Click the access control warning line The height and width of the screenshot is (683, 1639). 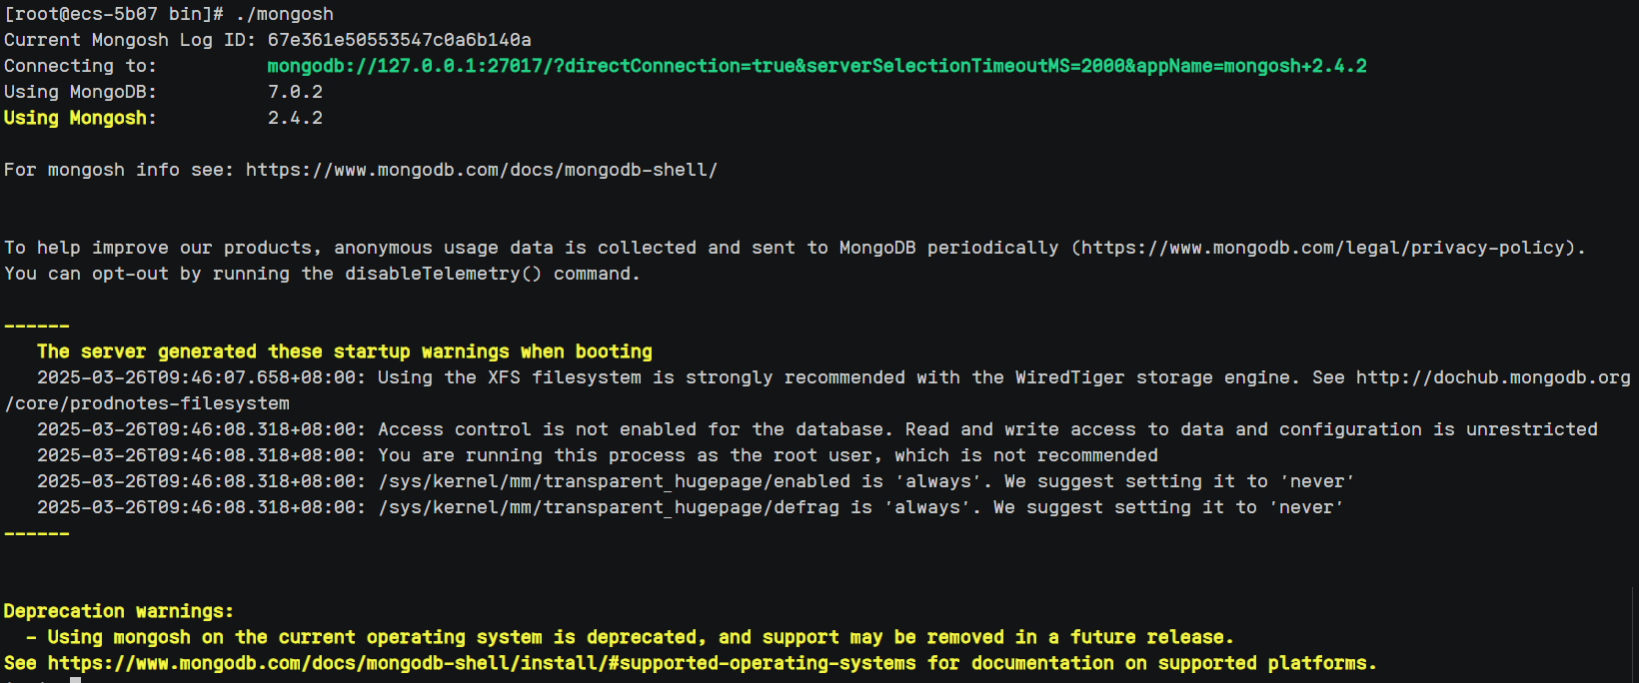pyautogui.click(x=987, y=430)
